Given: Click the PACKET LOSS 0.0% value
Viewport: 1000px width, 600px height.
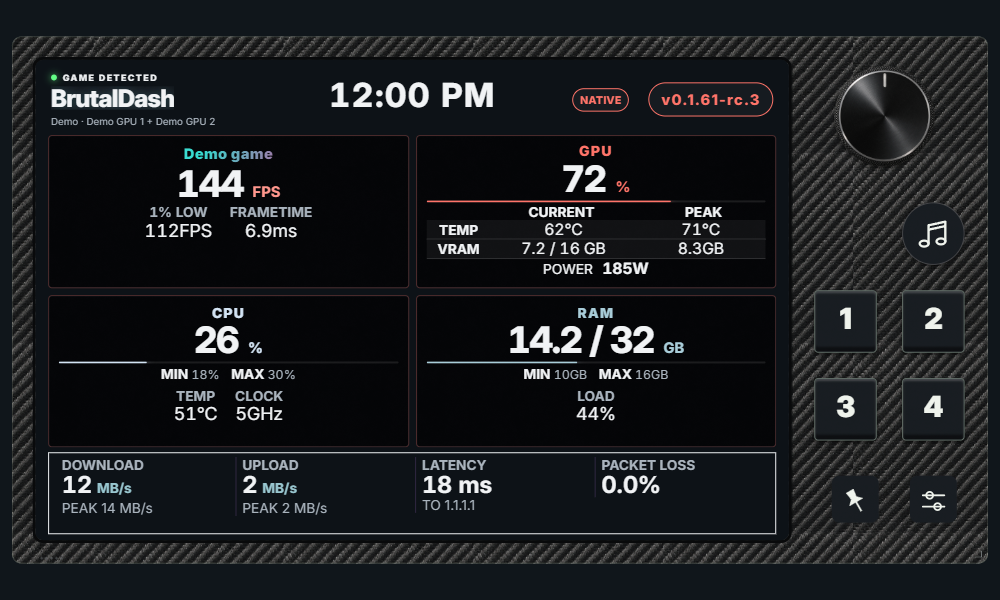Looking at the screenshot, I should tap(630, 485).
